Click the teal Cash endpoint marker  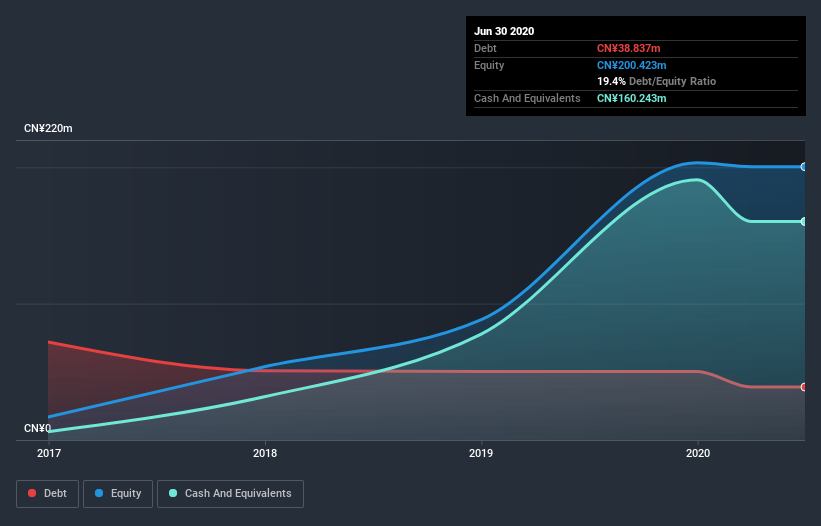click(x=804, y=222)
